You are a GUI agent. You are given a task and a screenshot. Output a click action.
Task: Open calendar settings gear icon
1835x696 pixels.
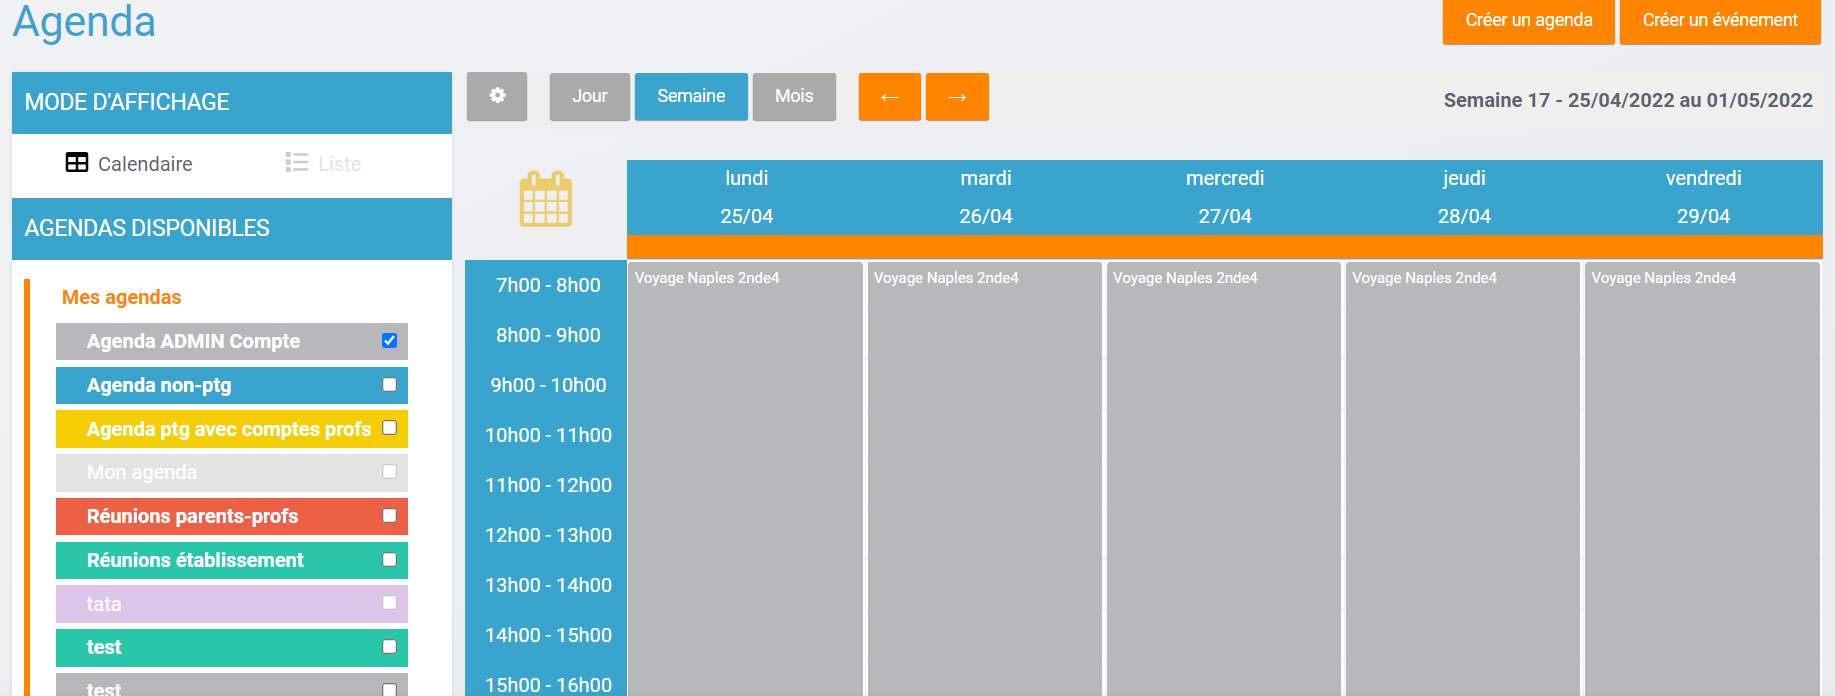click(x=497, y=96)
